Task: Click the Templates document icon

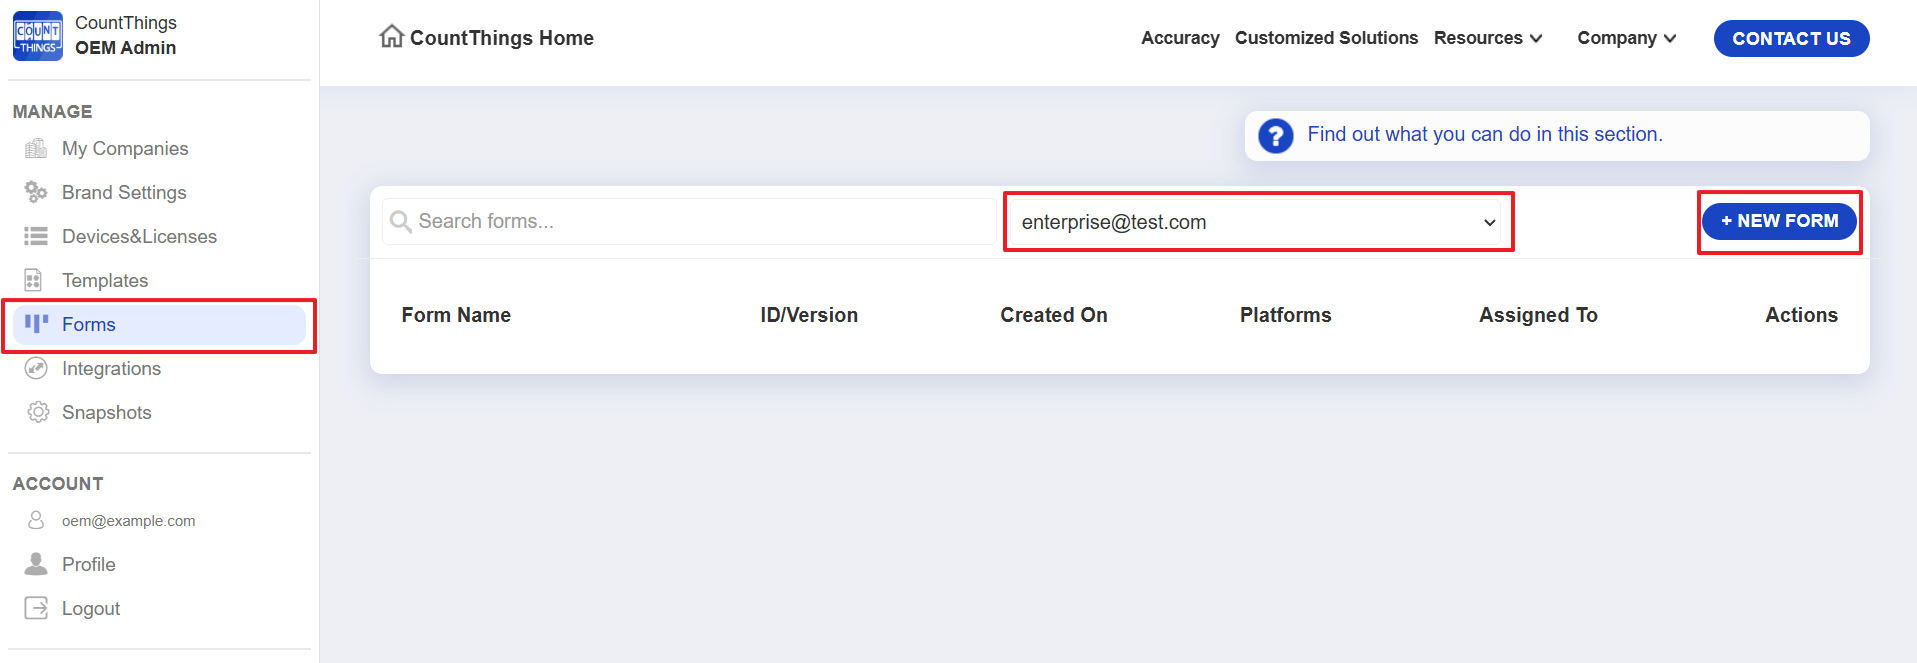Action: click(34, 280)
